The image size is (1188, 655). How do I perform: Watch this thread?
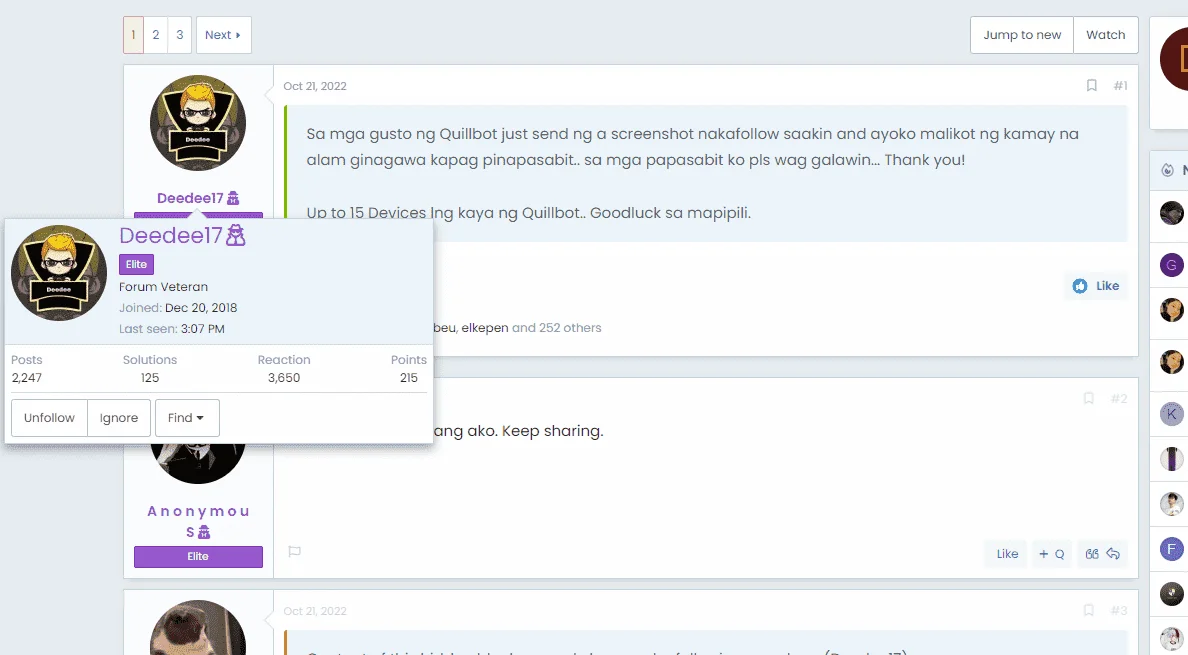click(1105, 35)
